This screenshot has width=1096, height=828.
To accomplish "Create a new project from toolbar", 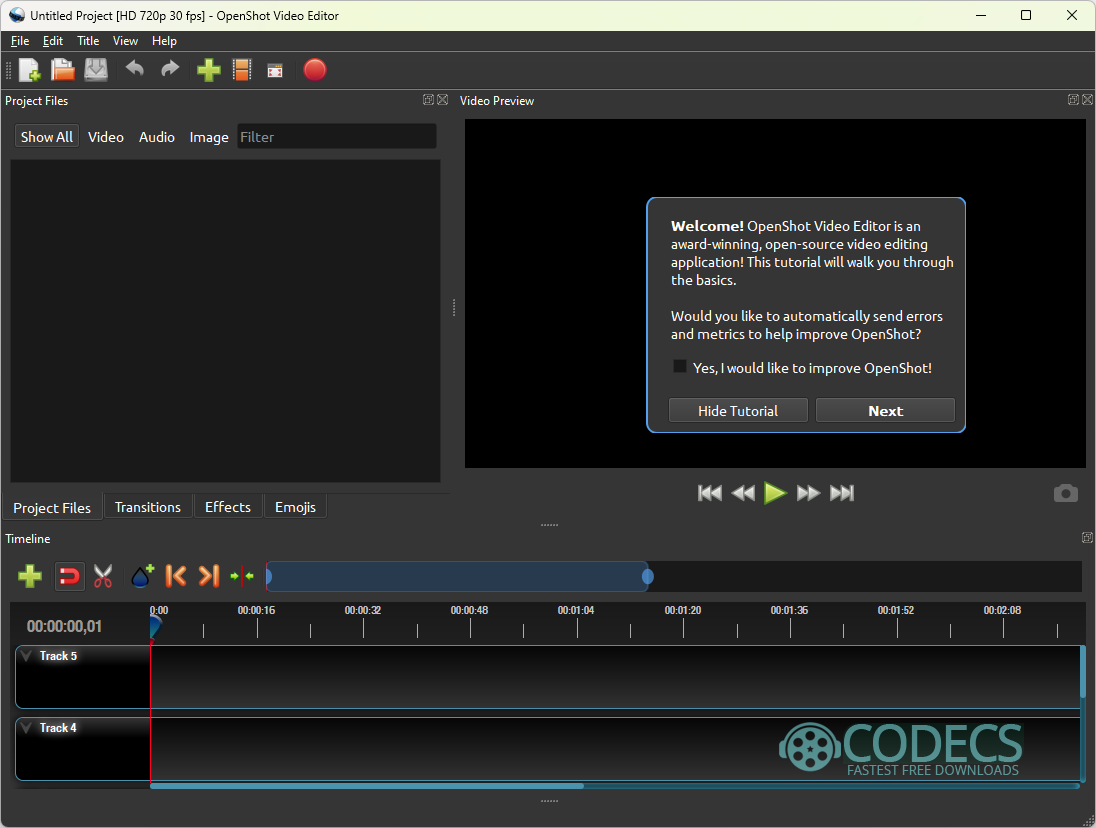I will (x=29, y=70).
